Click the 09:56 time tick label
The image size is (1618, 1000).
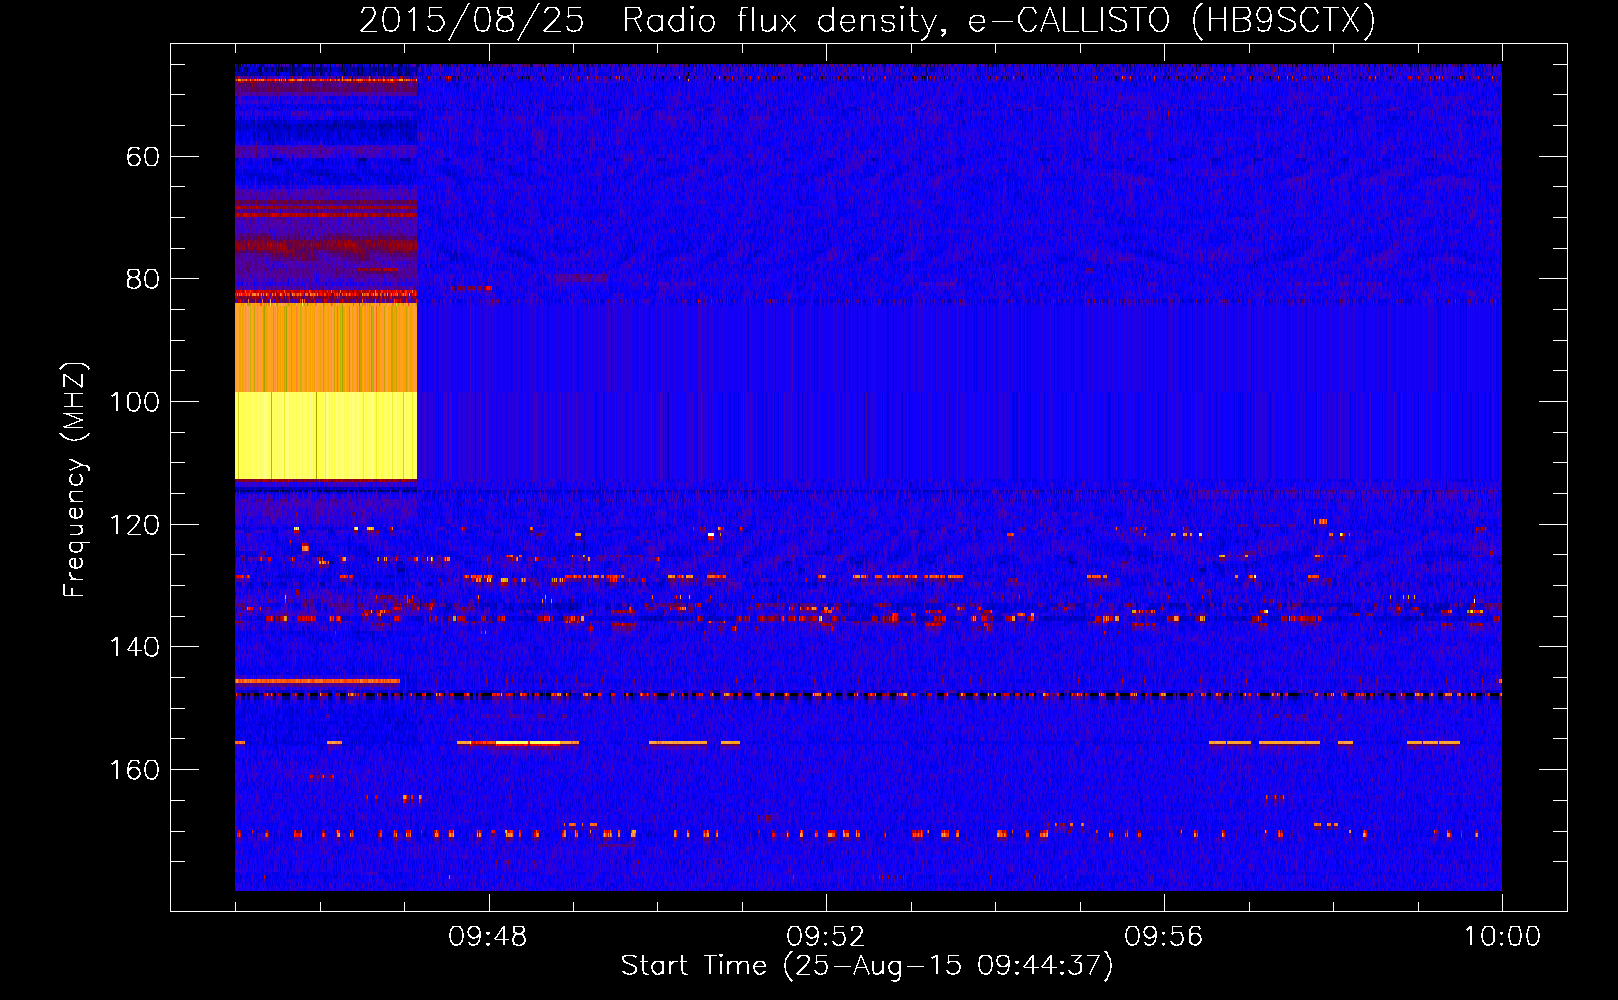coord(1164,937)
